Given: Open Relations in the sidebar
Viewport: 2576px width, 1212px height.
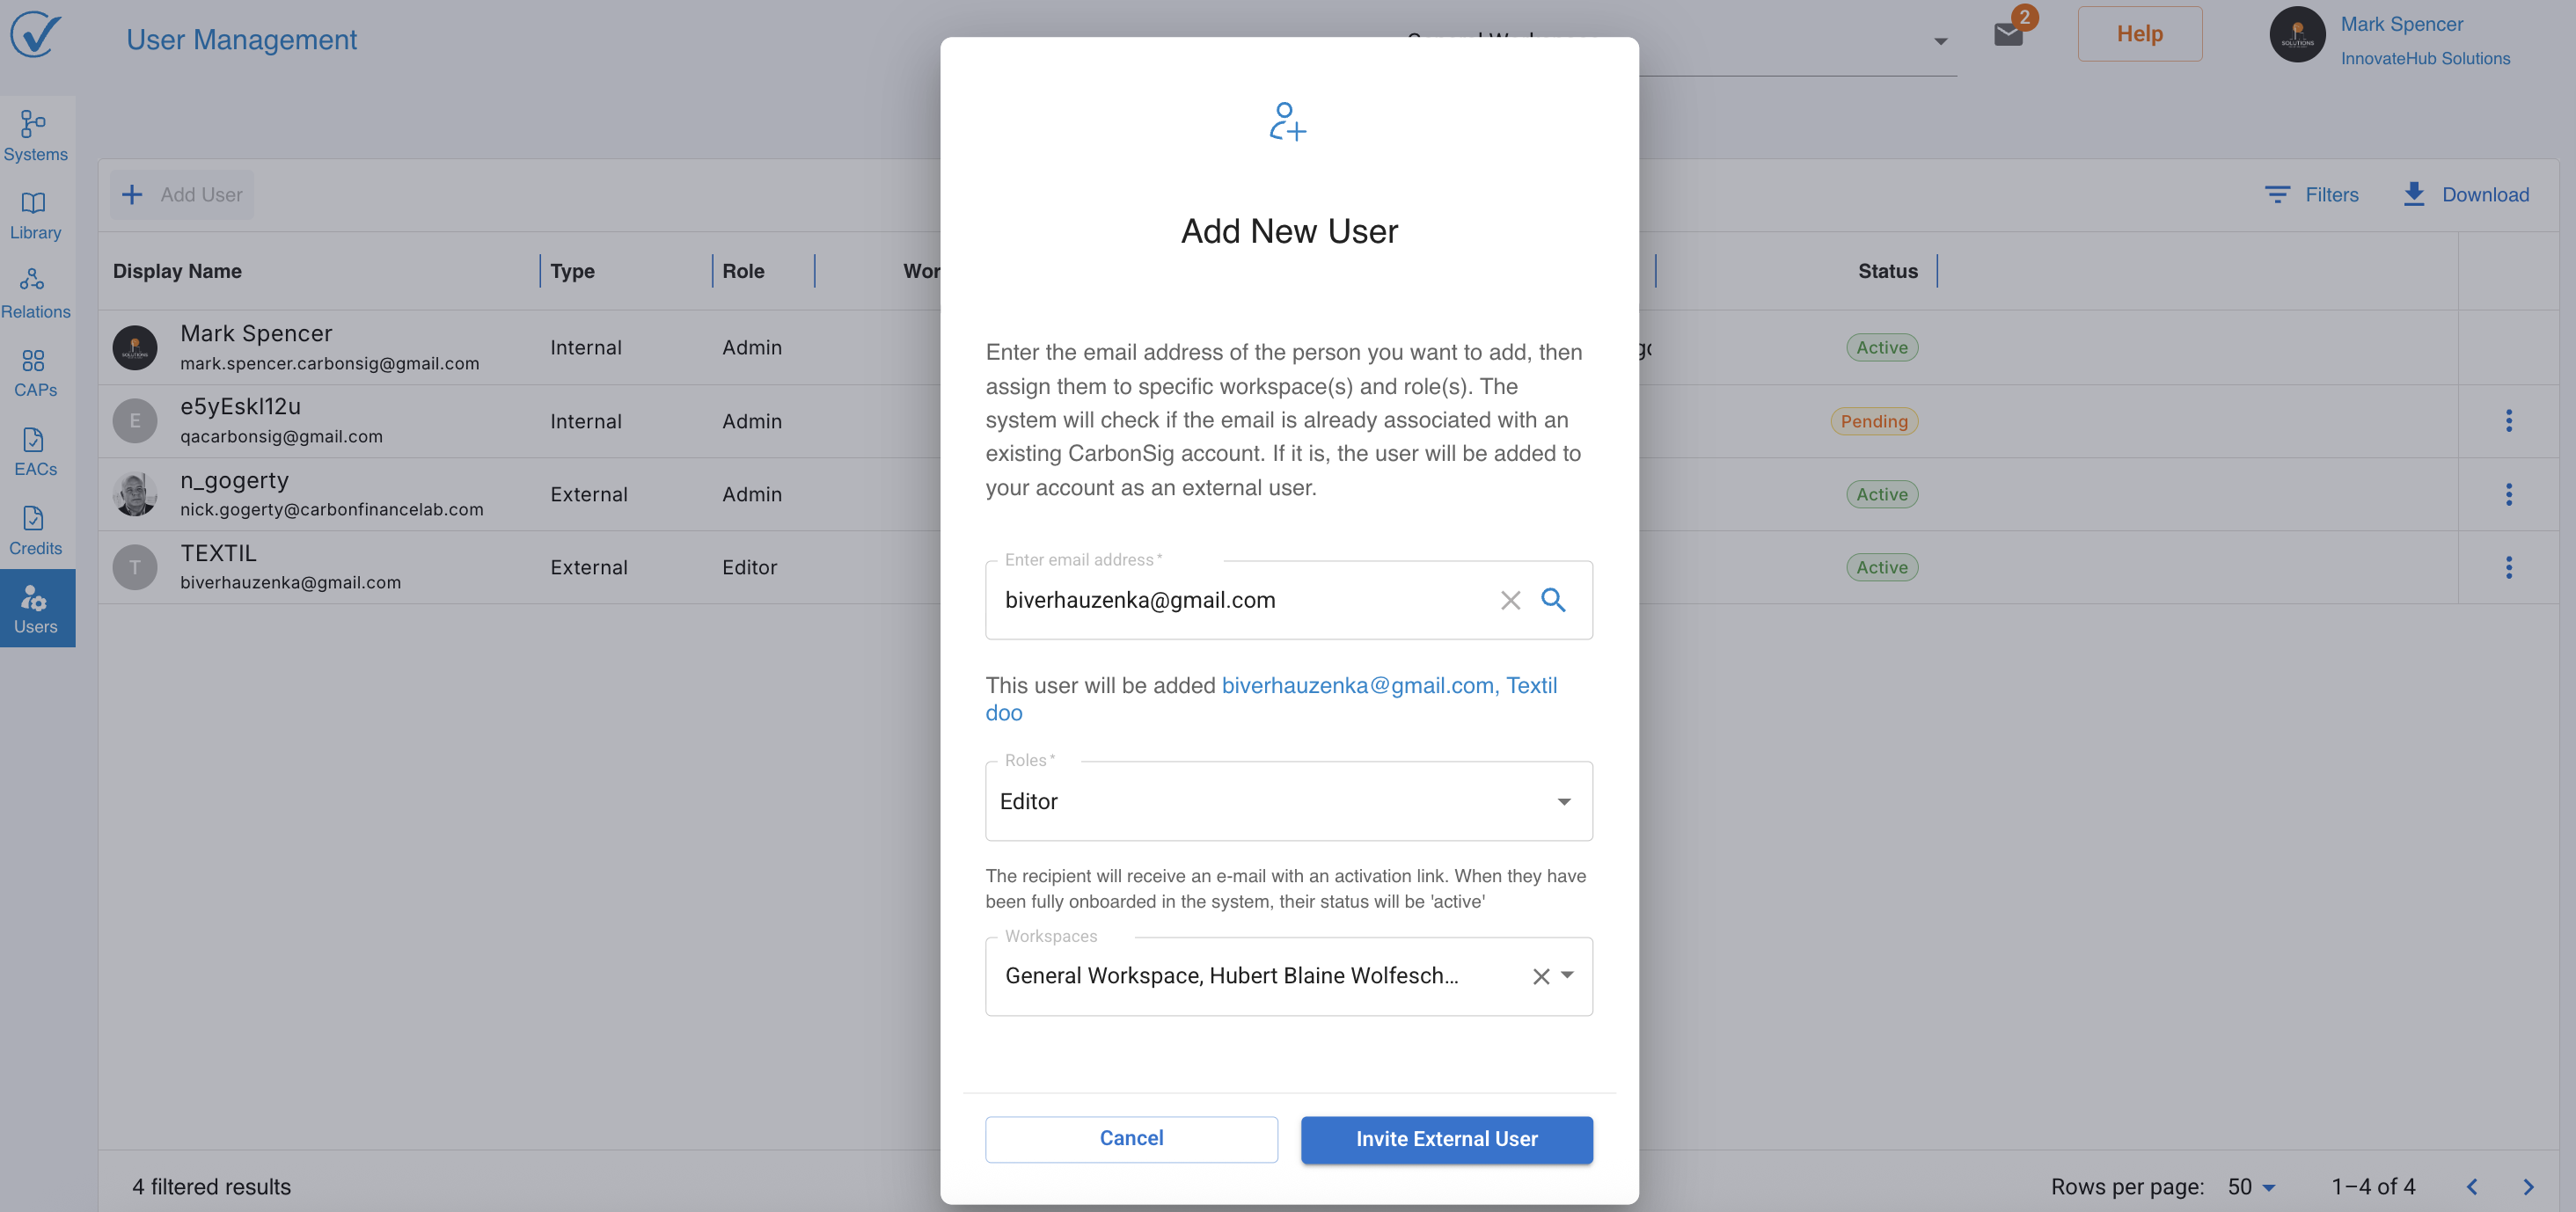Looking at the screenshot, I should point(35,292).
